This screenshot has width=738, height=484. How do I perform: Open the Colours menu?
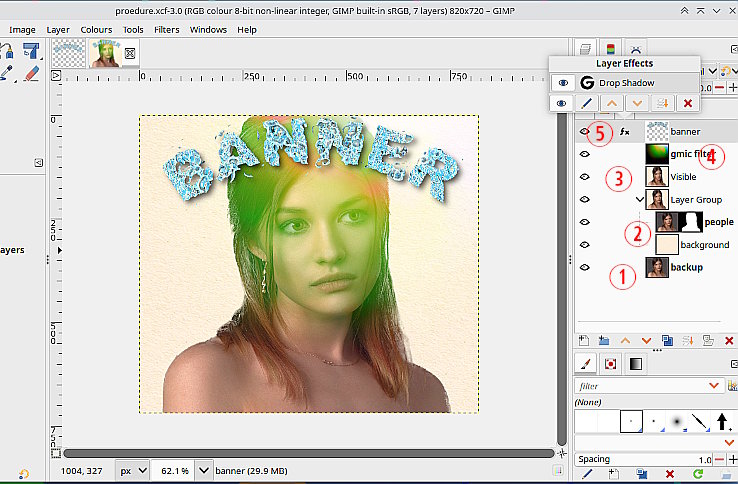(96, 30)
